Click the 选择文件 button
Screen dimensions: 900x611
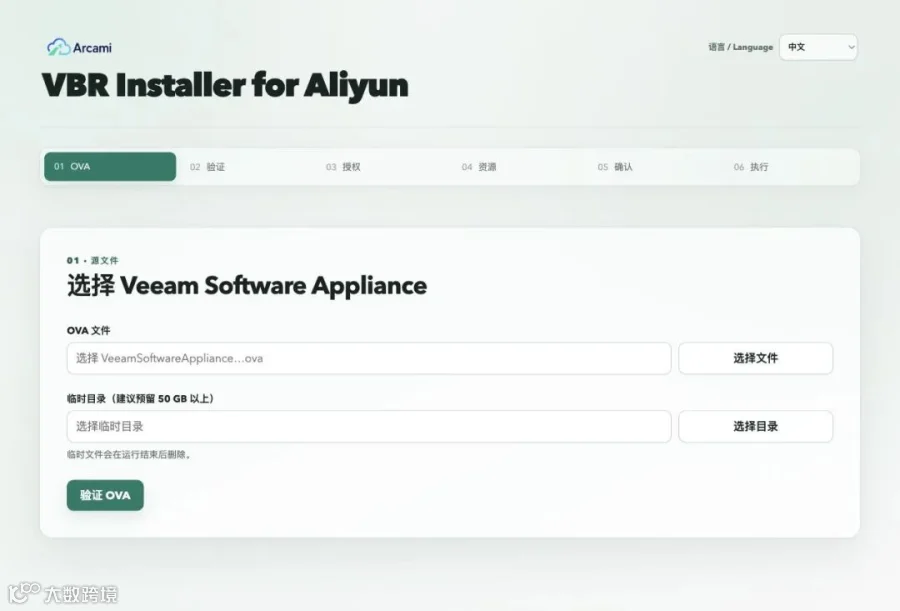[755, 358]
